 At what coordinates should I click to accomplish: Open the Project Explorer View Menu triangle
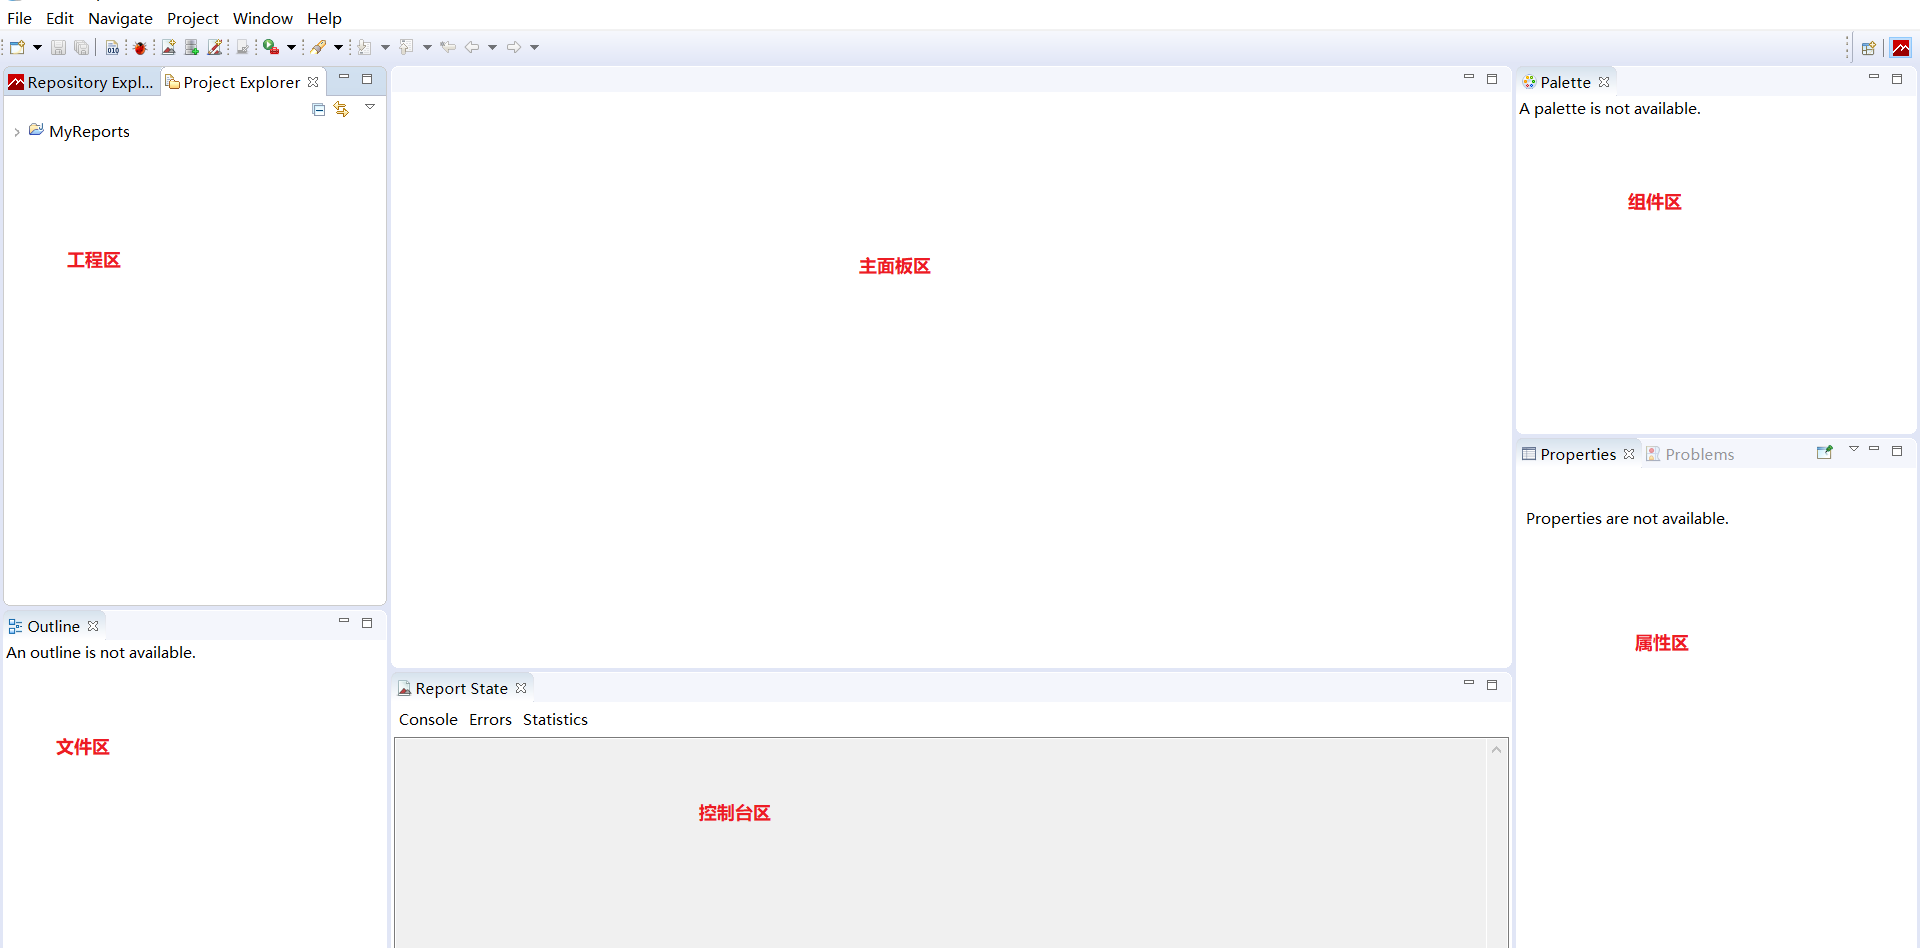click(x=370, y=107)
